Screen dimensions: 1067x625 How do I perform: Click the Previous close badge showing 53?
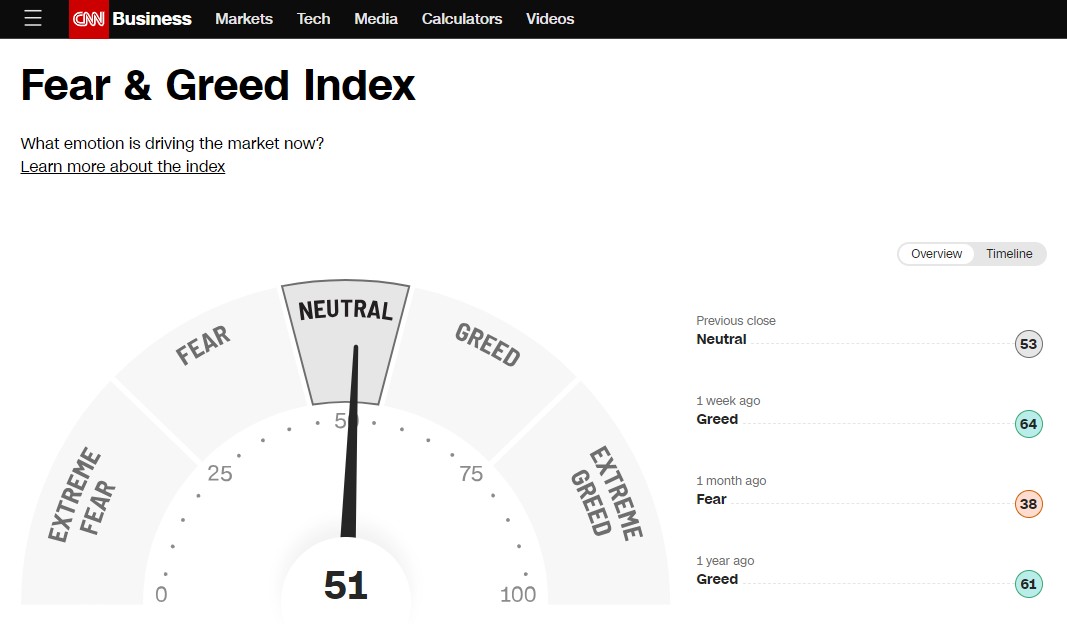tap(1028, 344)
